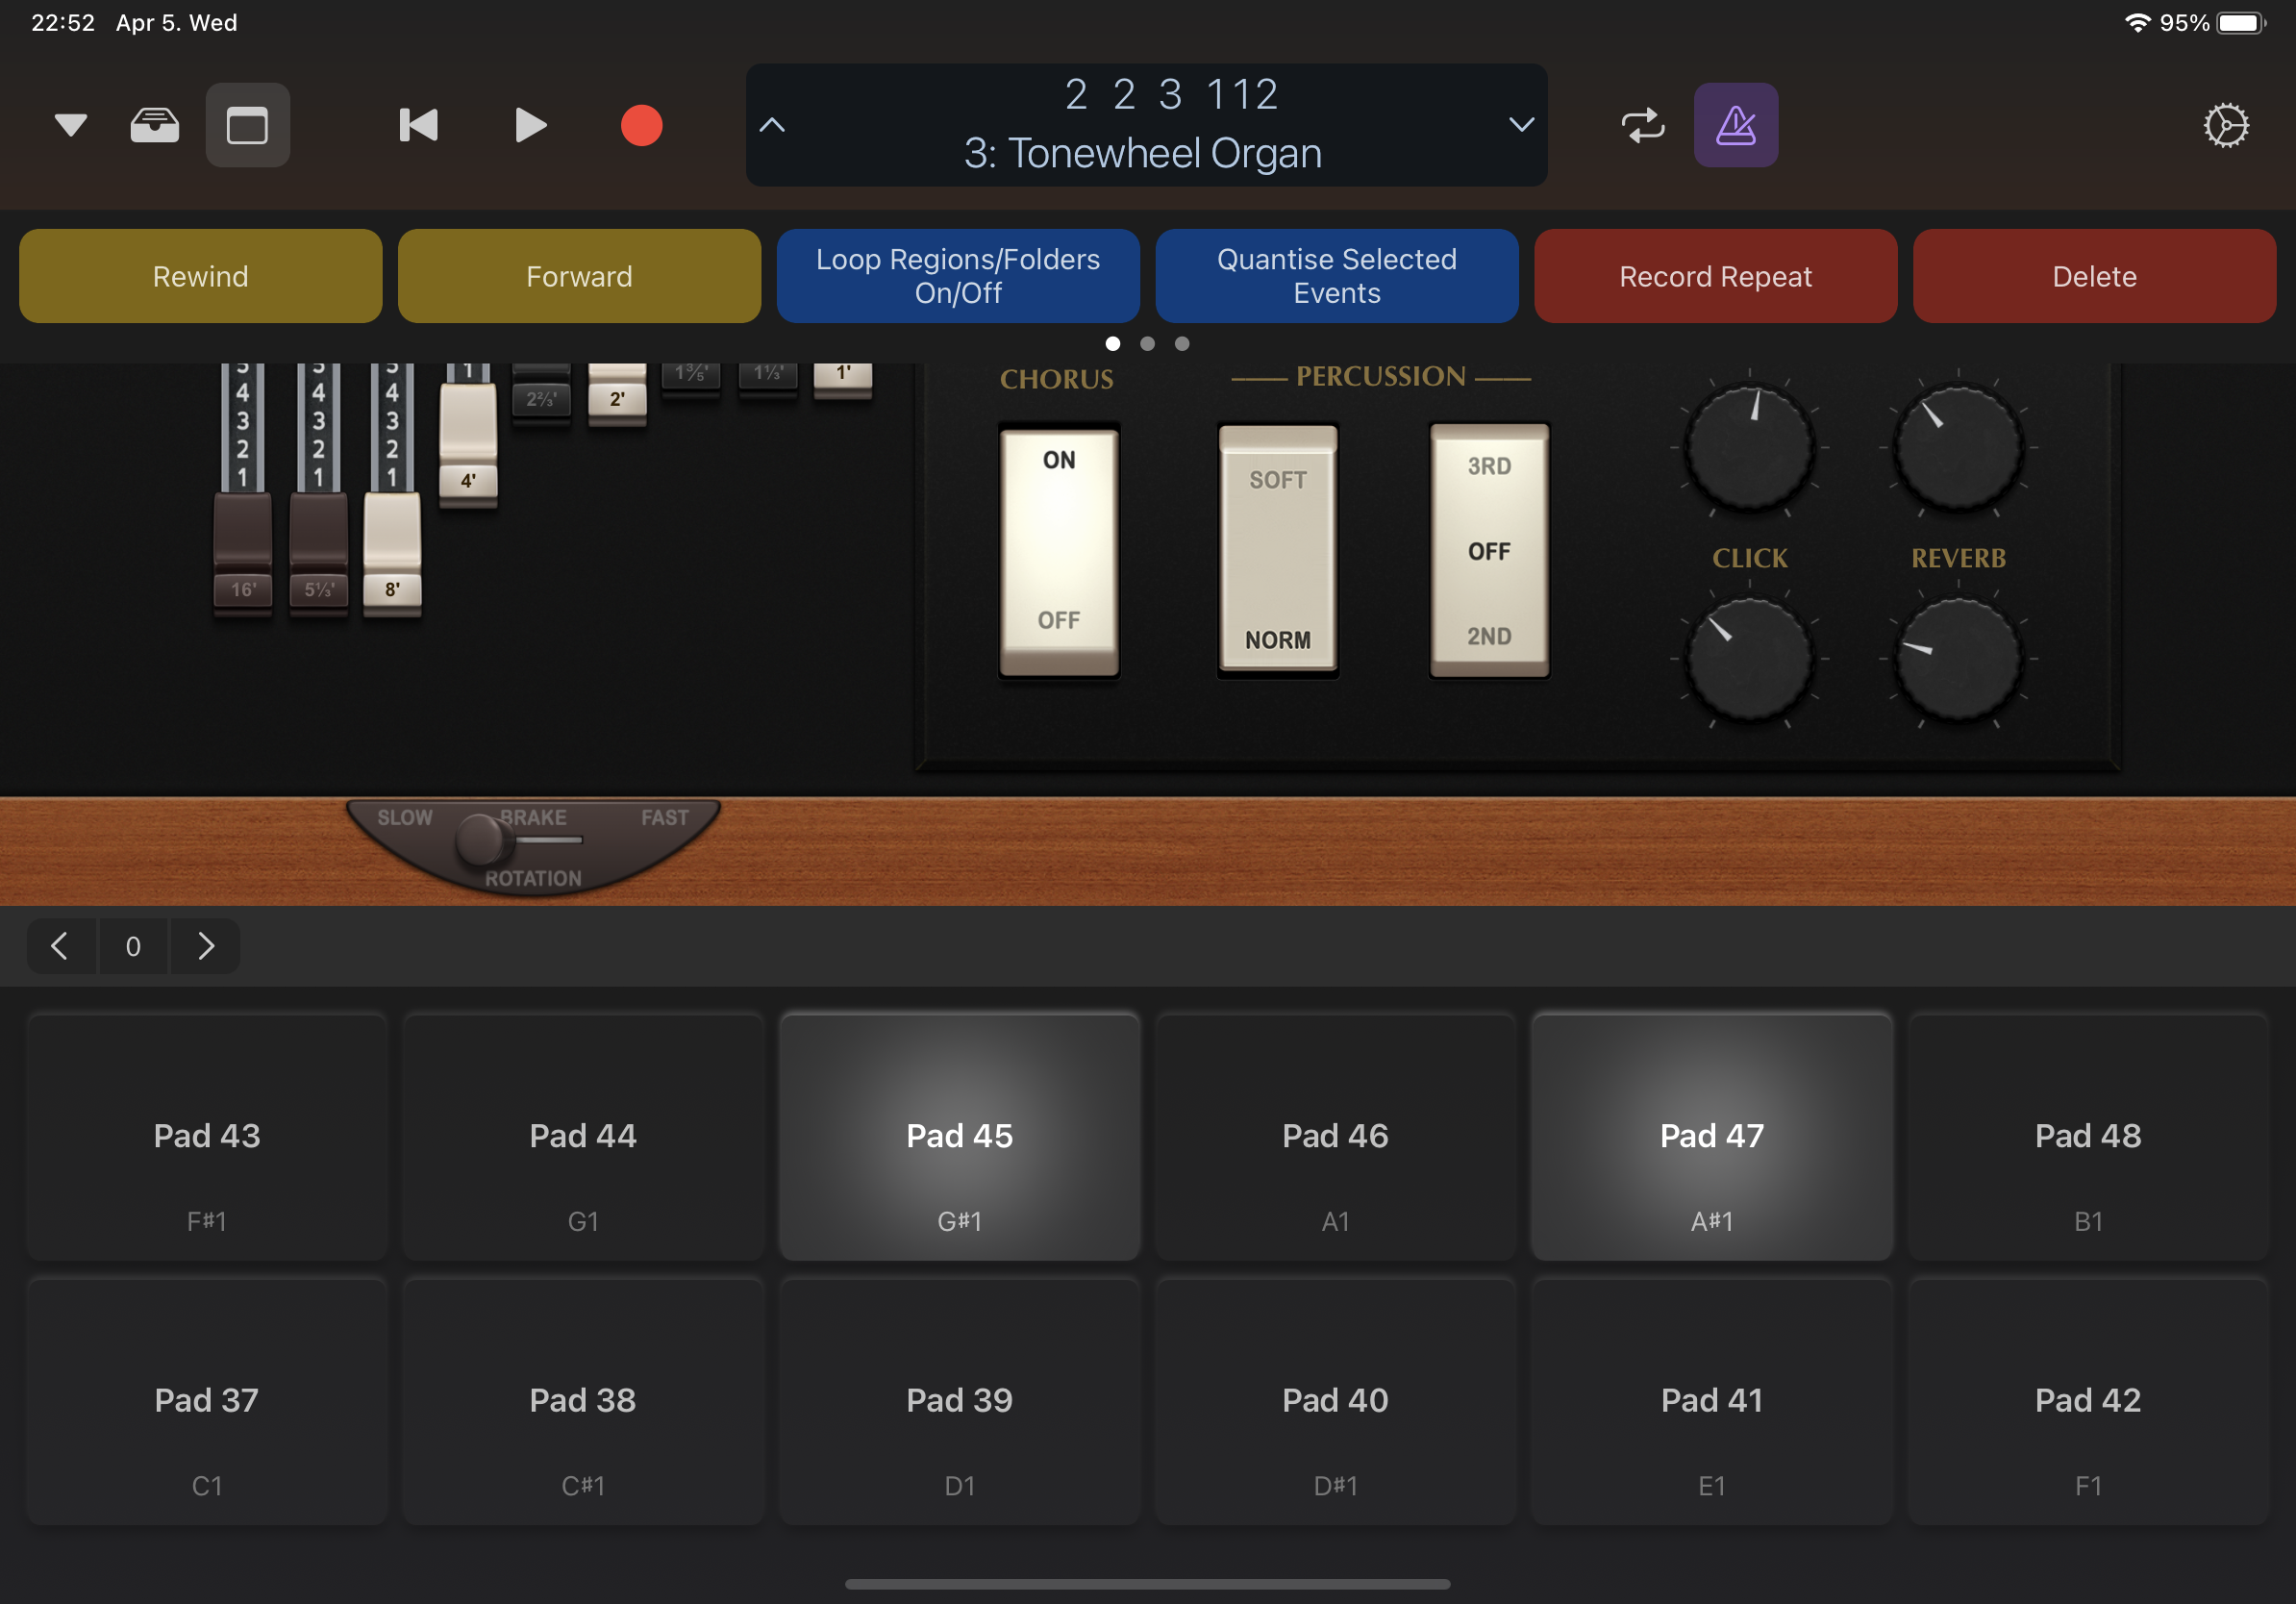Start recording with the red button
This screenshot has width=2296, height=1604.
pyautogui.click(x=641, y=126)
